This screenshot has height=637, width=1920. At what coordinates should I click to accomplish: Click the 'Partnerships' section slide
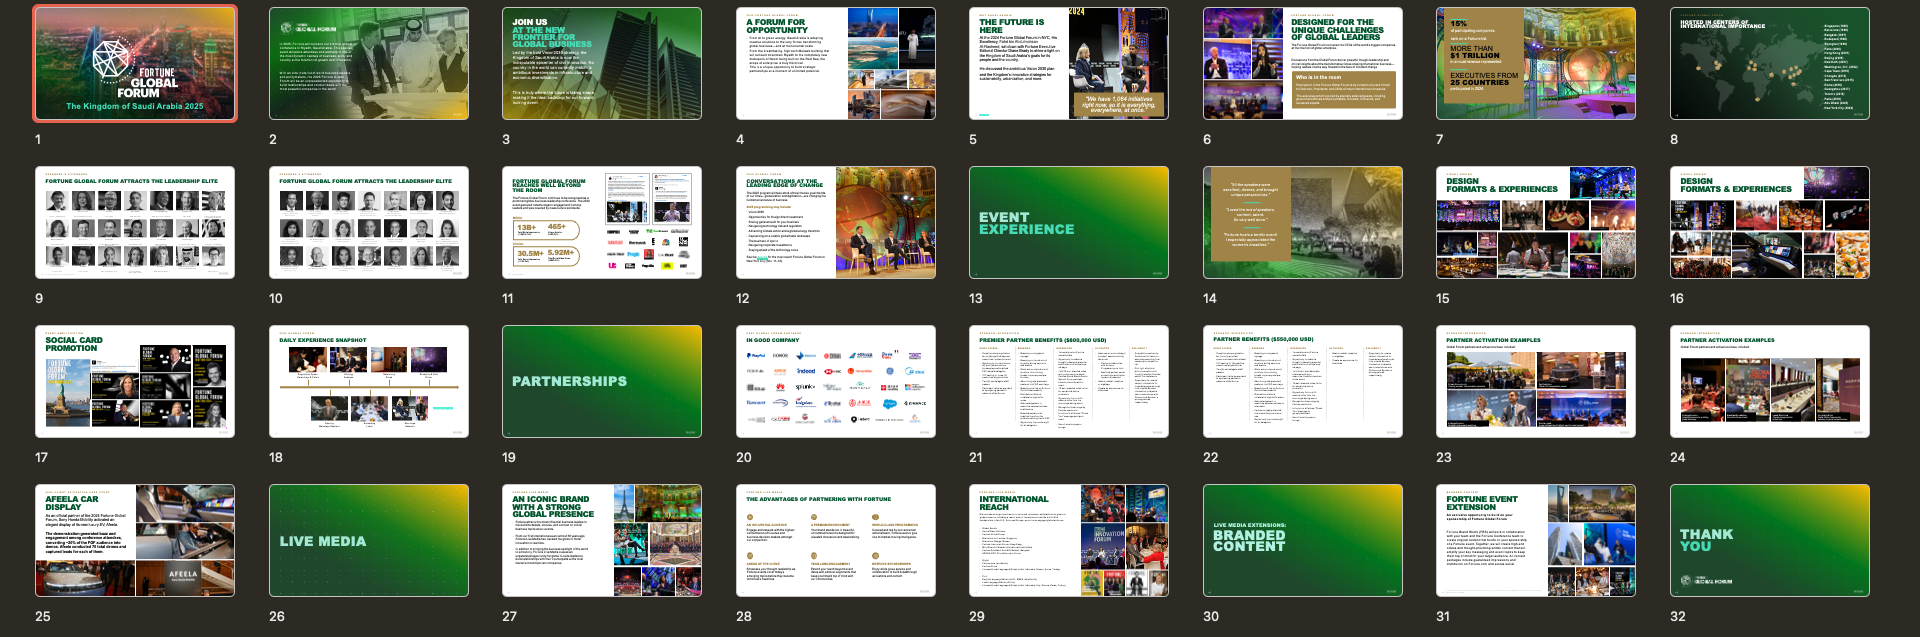coord(602,382)
